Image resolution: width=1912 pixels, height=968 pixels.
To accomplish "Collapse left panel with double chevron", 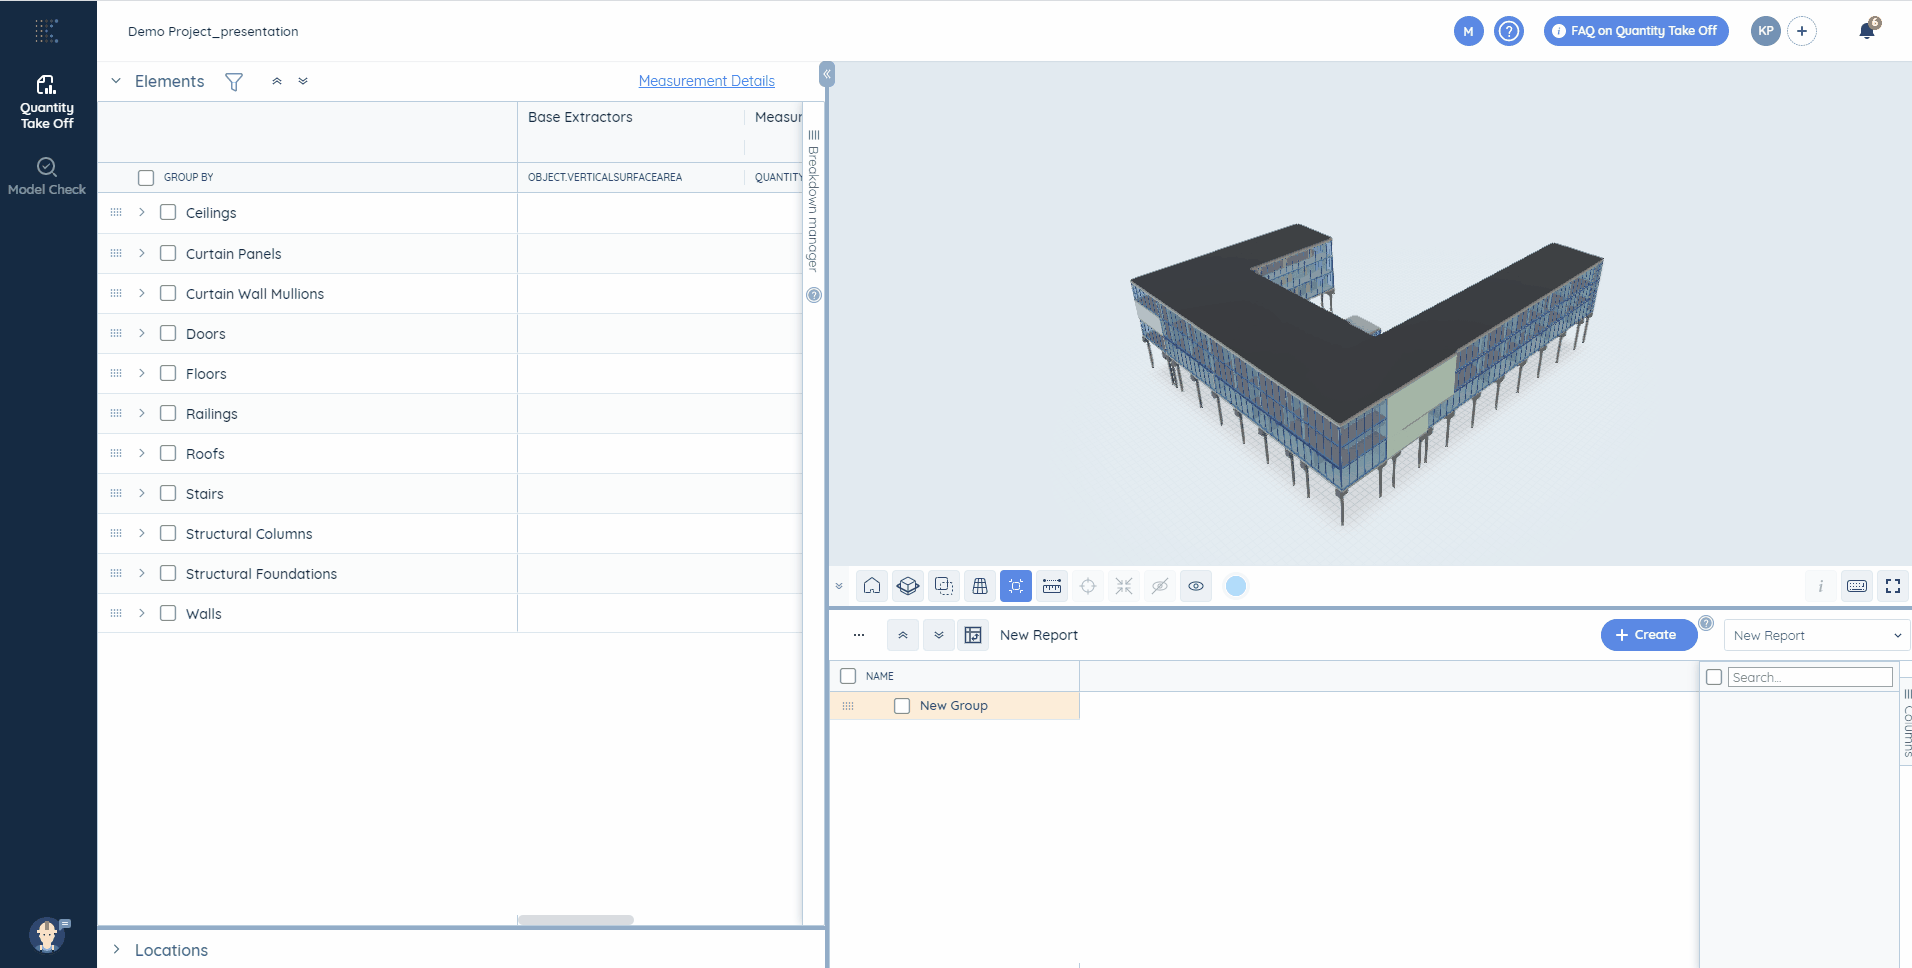I will (x=827, y=74).
